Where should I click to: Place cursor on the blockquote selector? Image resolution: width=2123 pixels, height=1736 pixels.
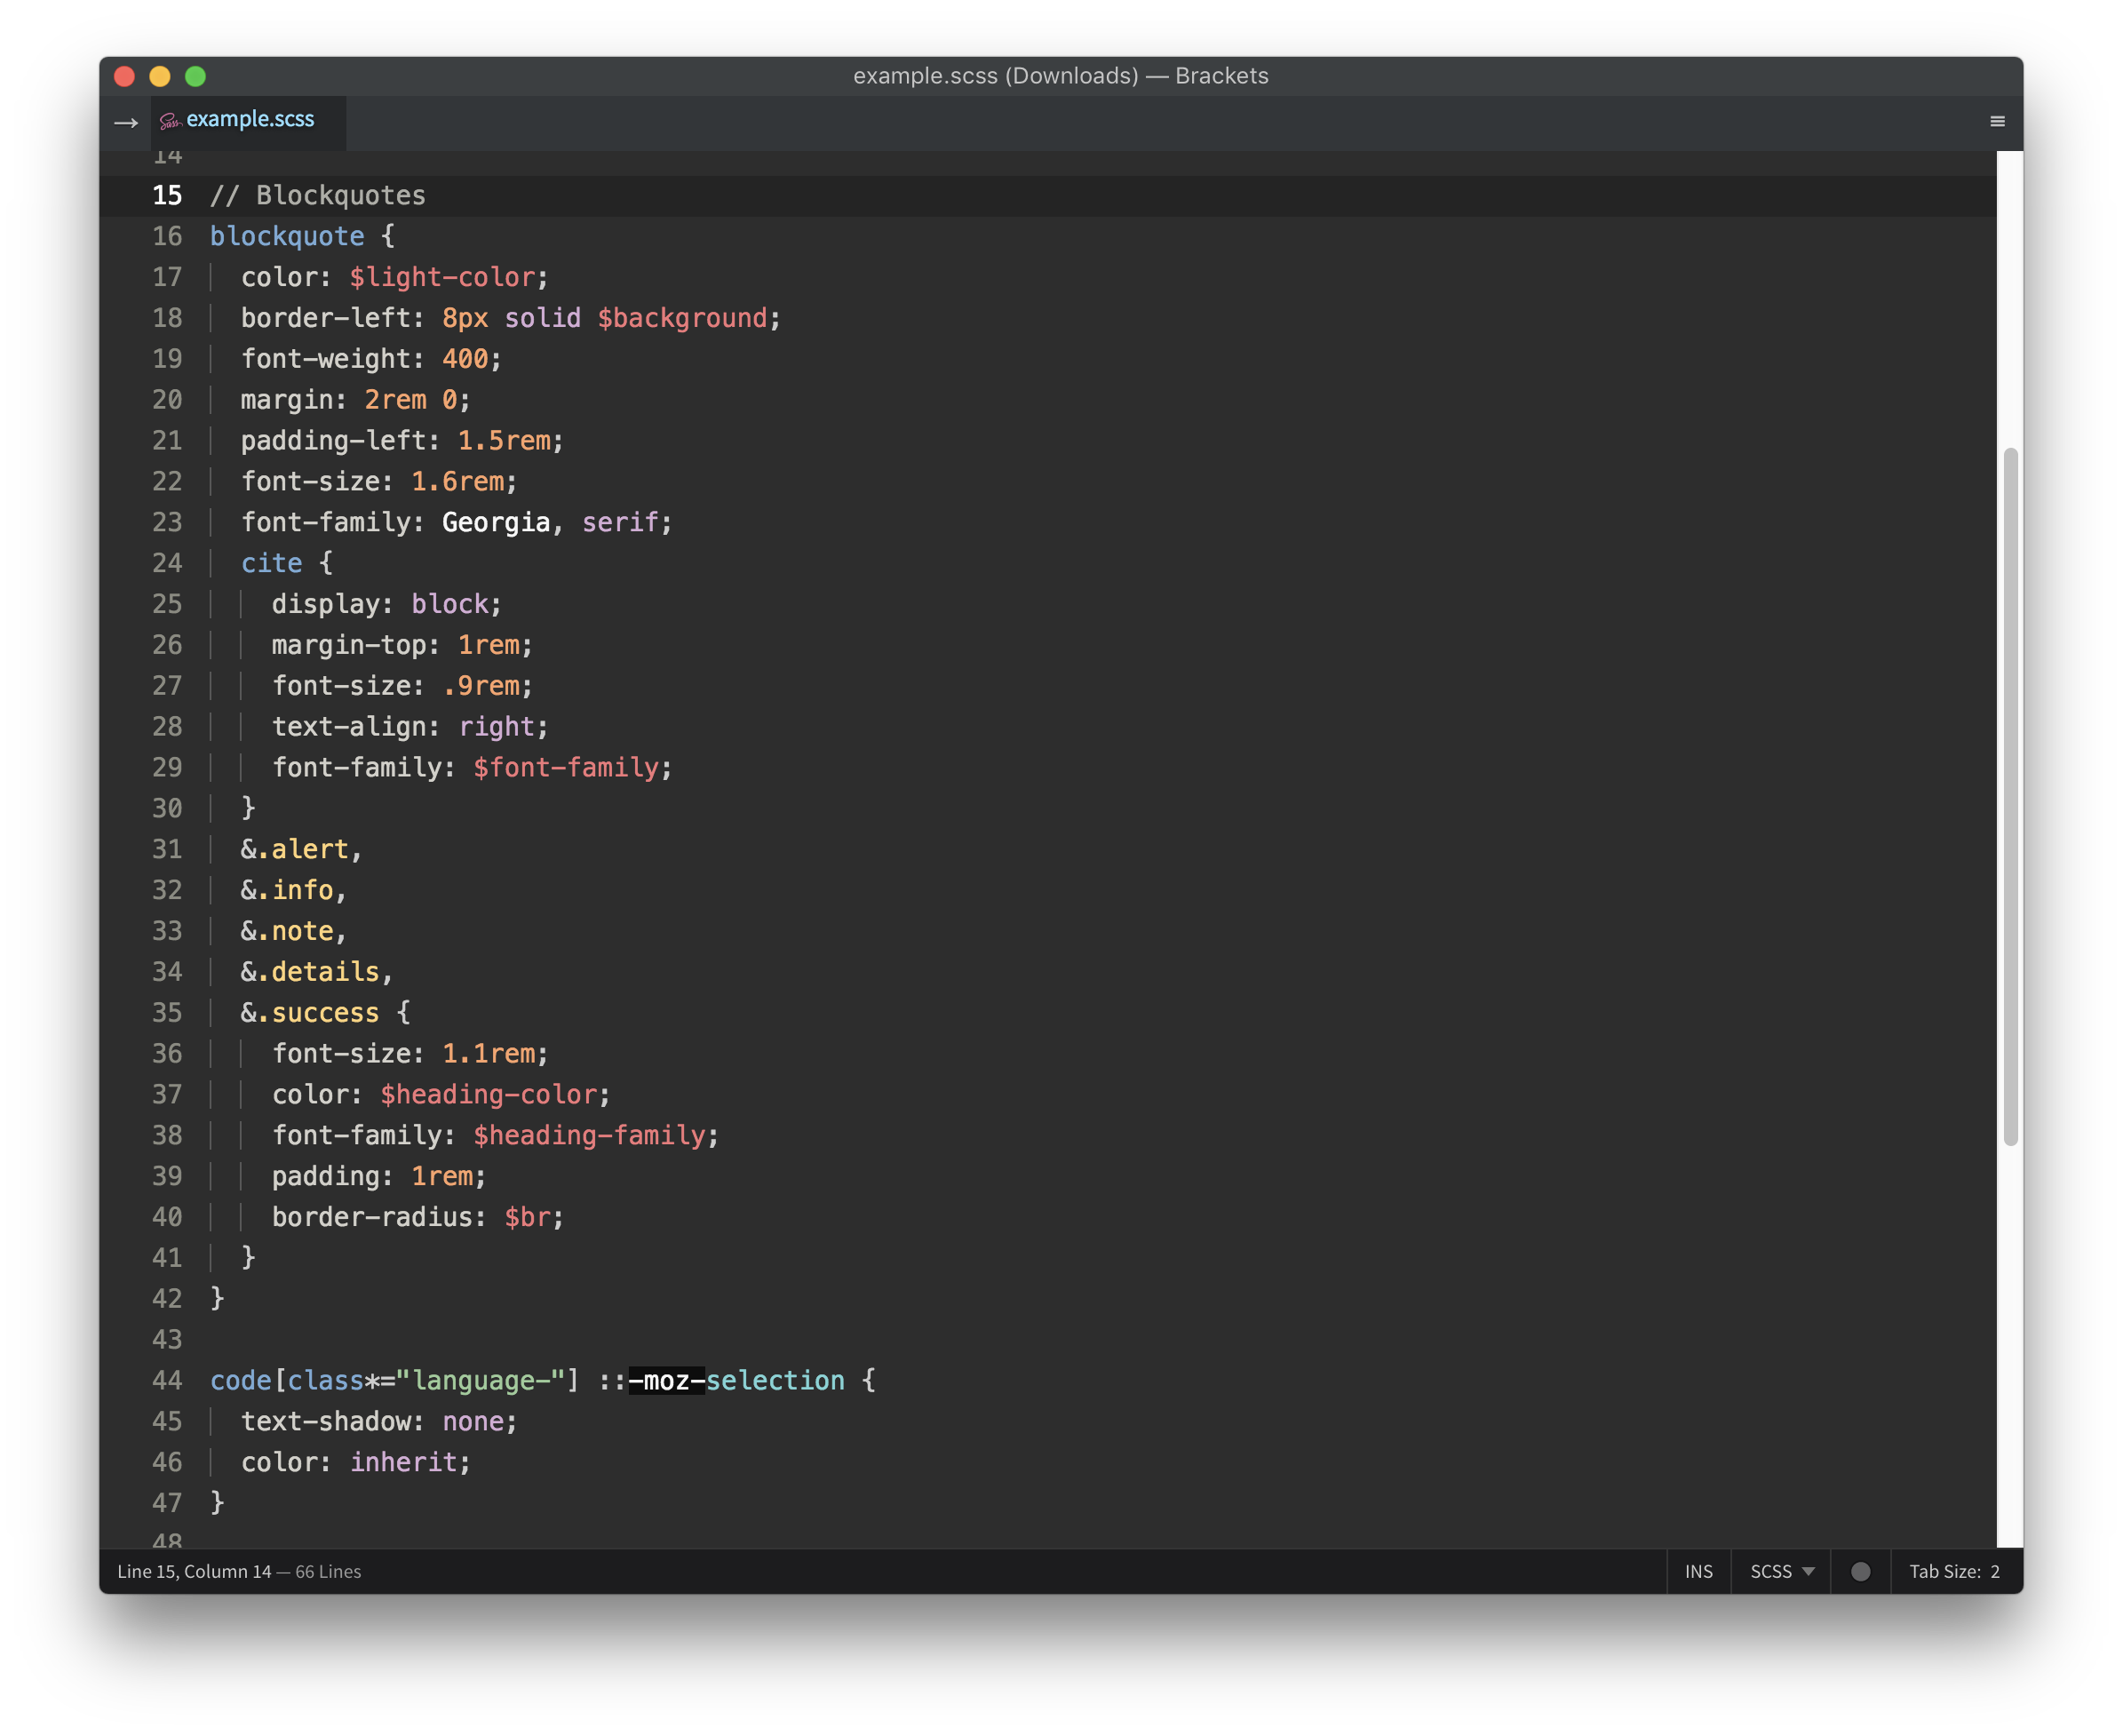pyautogui.click(x=287, y=236)
